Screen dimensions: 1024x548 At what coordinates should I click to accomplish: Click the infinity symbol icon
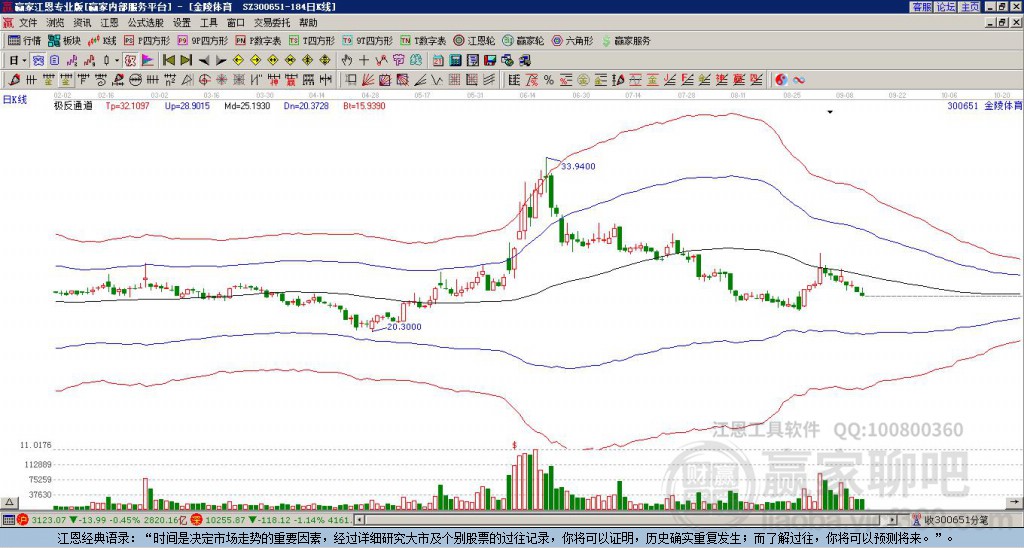pos(798,80)
